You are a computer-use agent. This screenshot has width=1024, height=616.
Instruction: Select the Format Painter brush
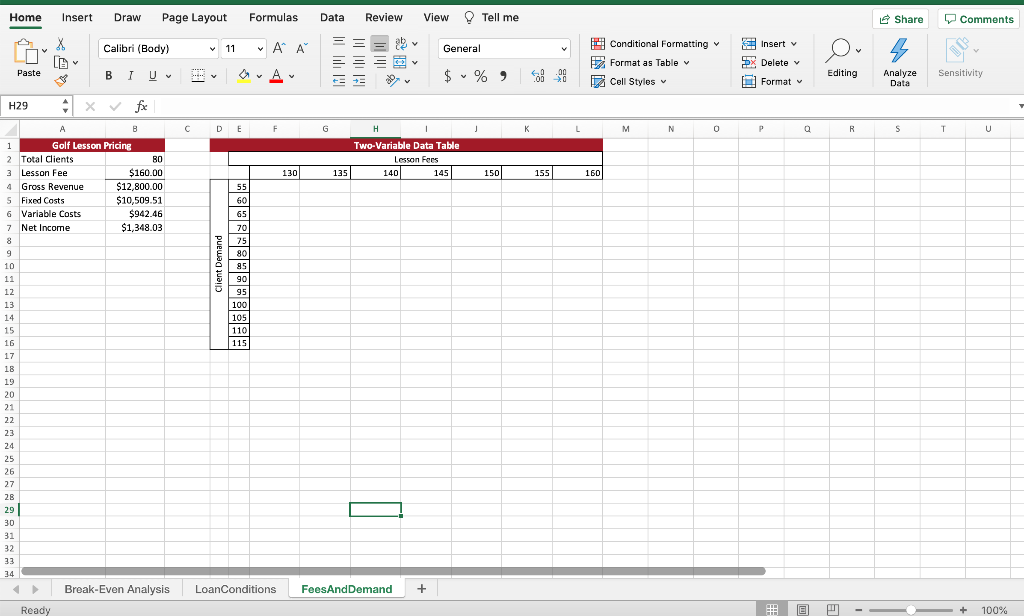pos(61,80)
